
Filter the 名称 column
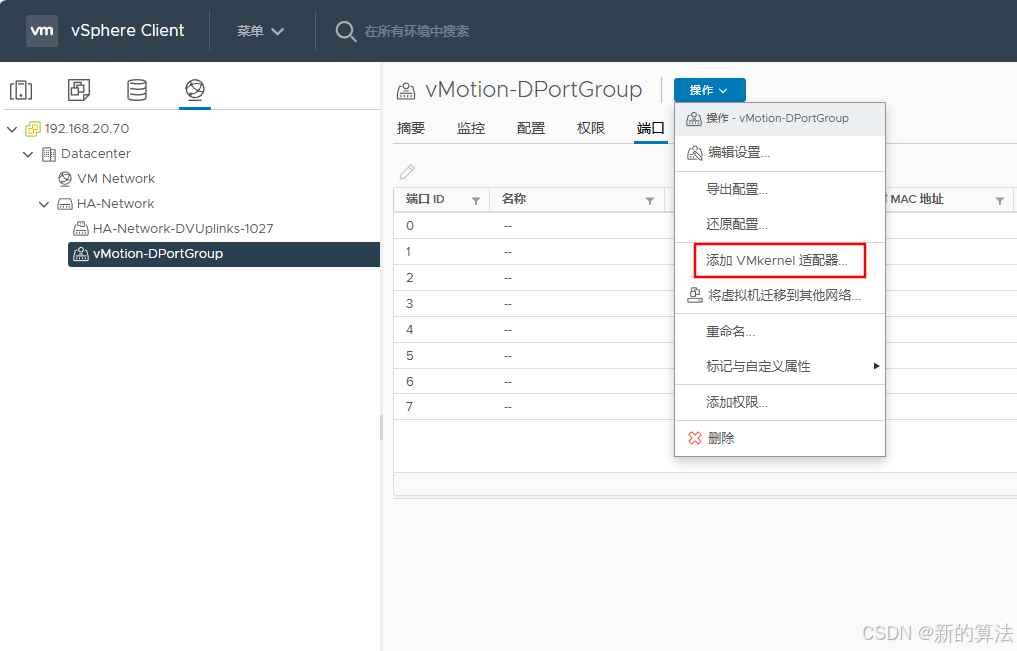(x=649, y=200)
